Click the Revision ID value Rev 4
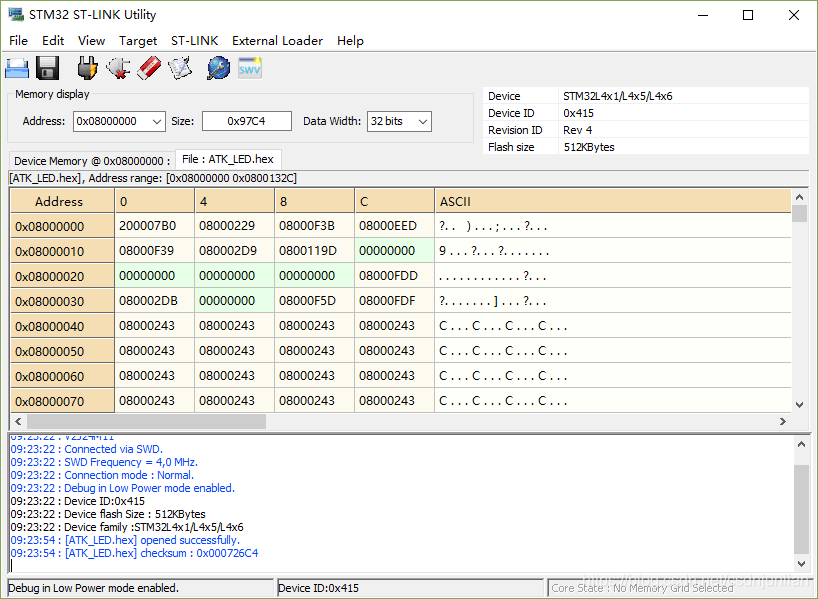 click(578, 130)
